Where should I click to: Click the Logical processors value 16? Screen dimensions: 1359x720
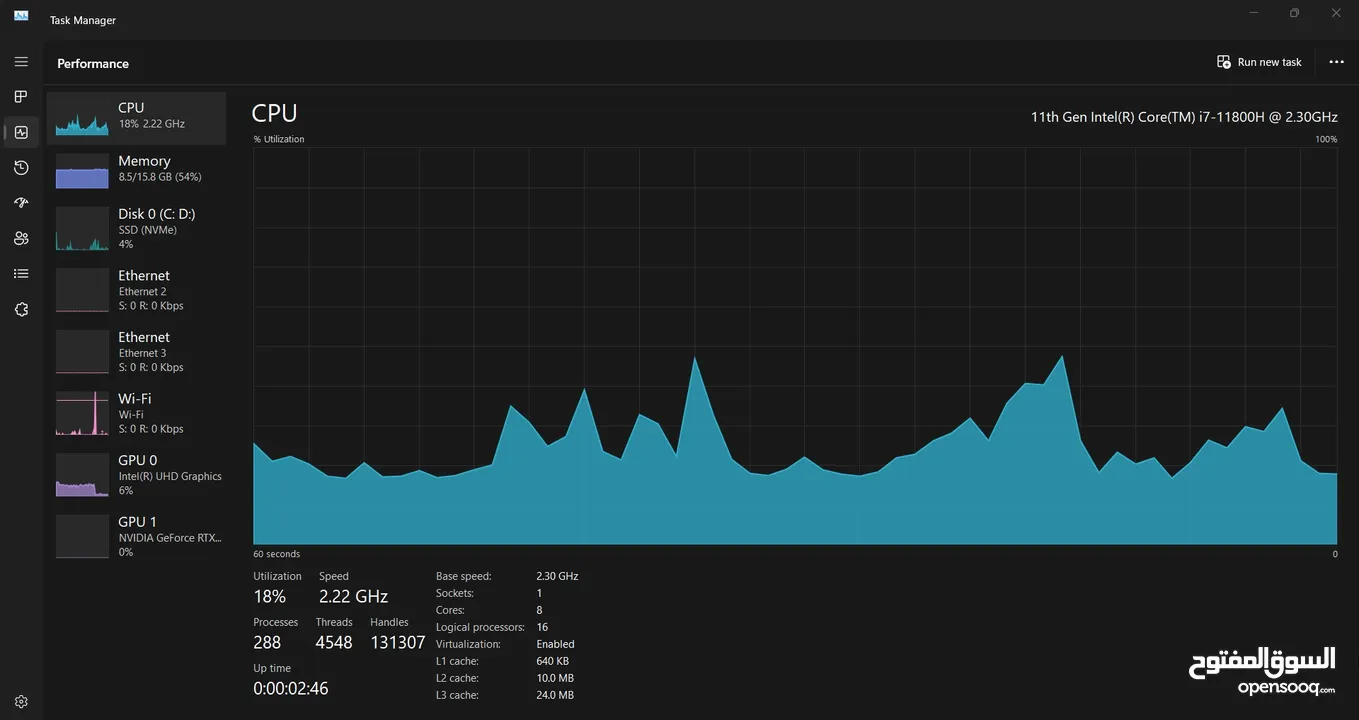pos(542,627)
